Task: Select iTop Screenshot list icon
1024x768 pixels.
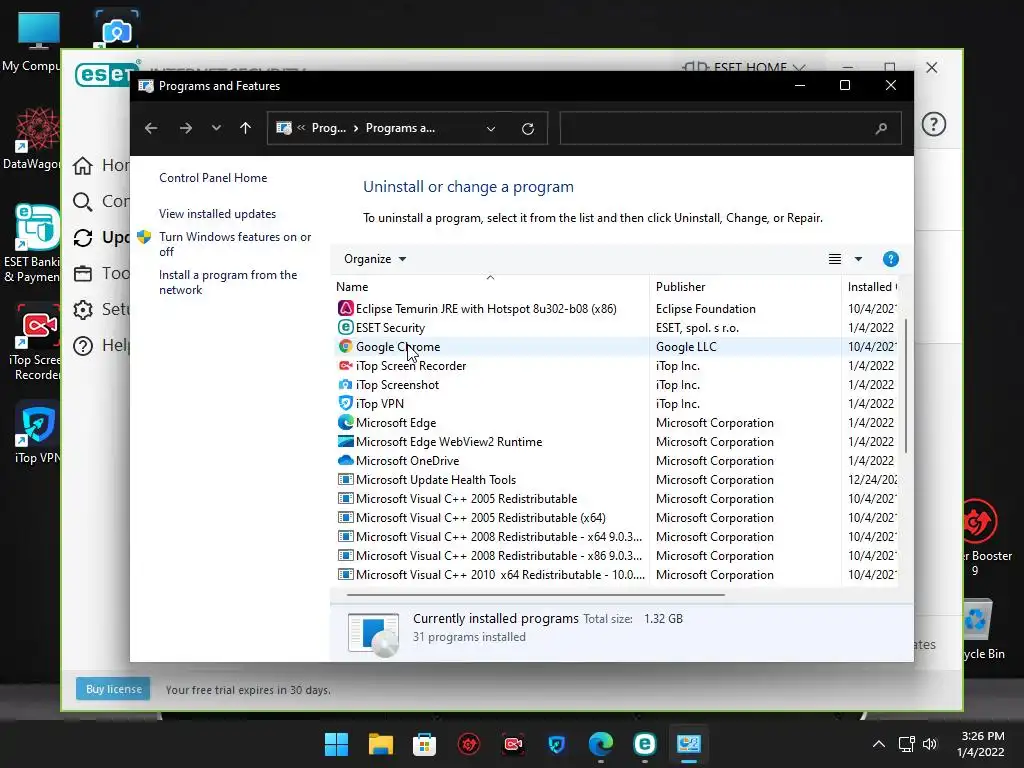Action: click(x=345, y=385)
